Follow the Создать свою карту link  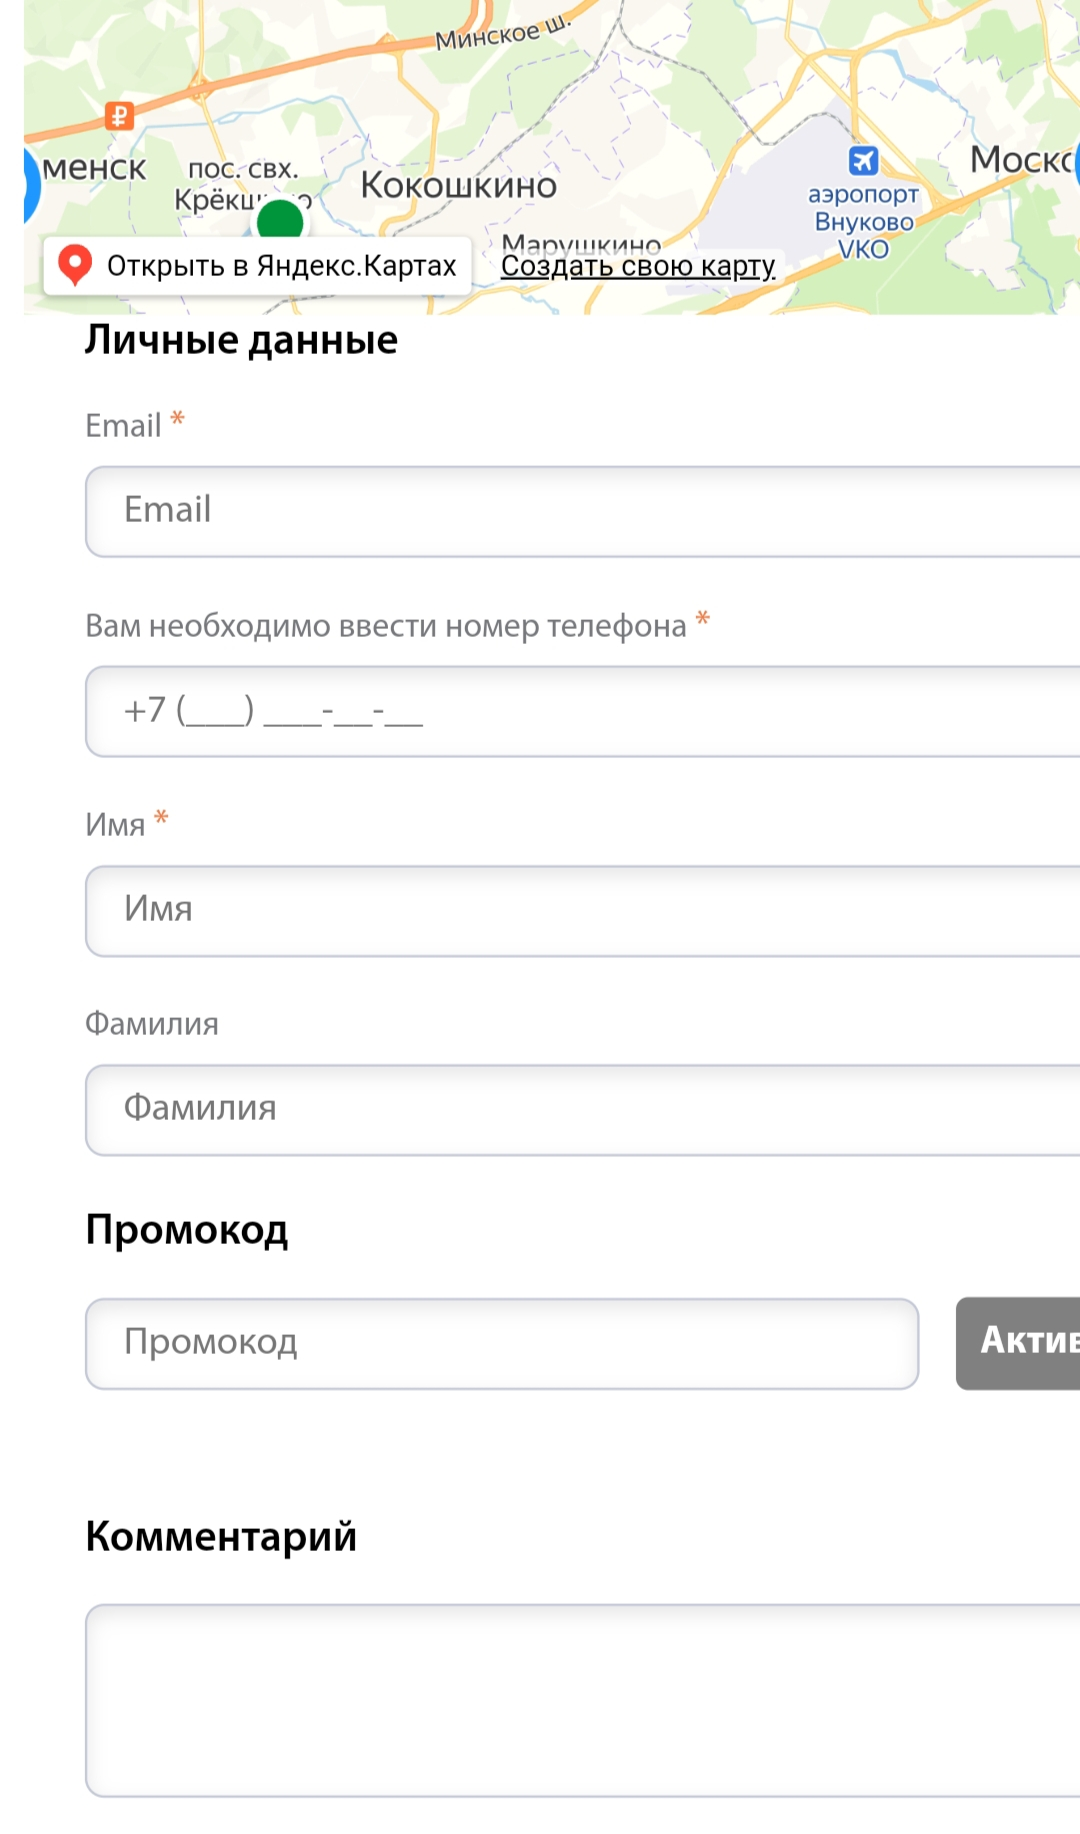[x=638, y=266]
